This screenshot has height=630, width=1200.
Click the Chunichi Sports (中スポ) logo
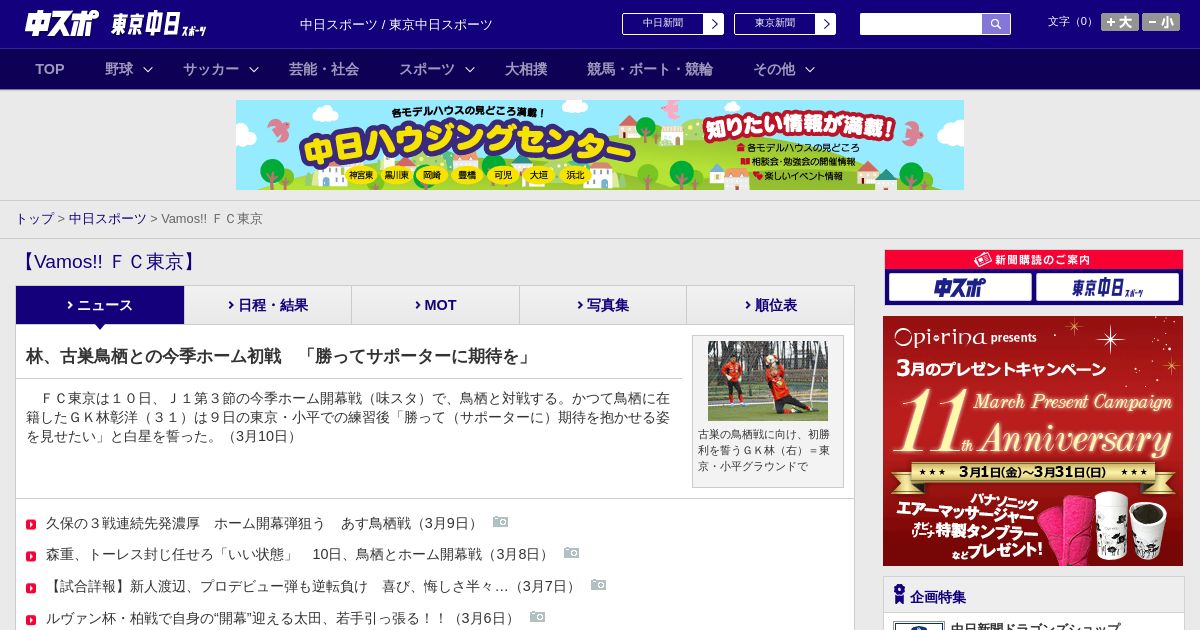coord(62,23)
